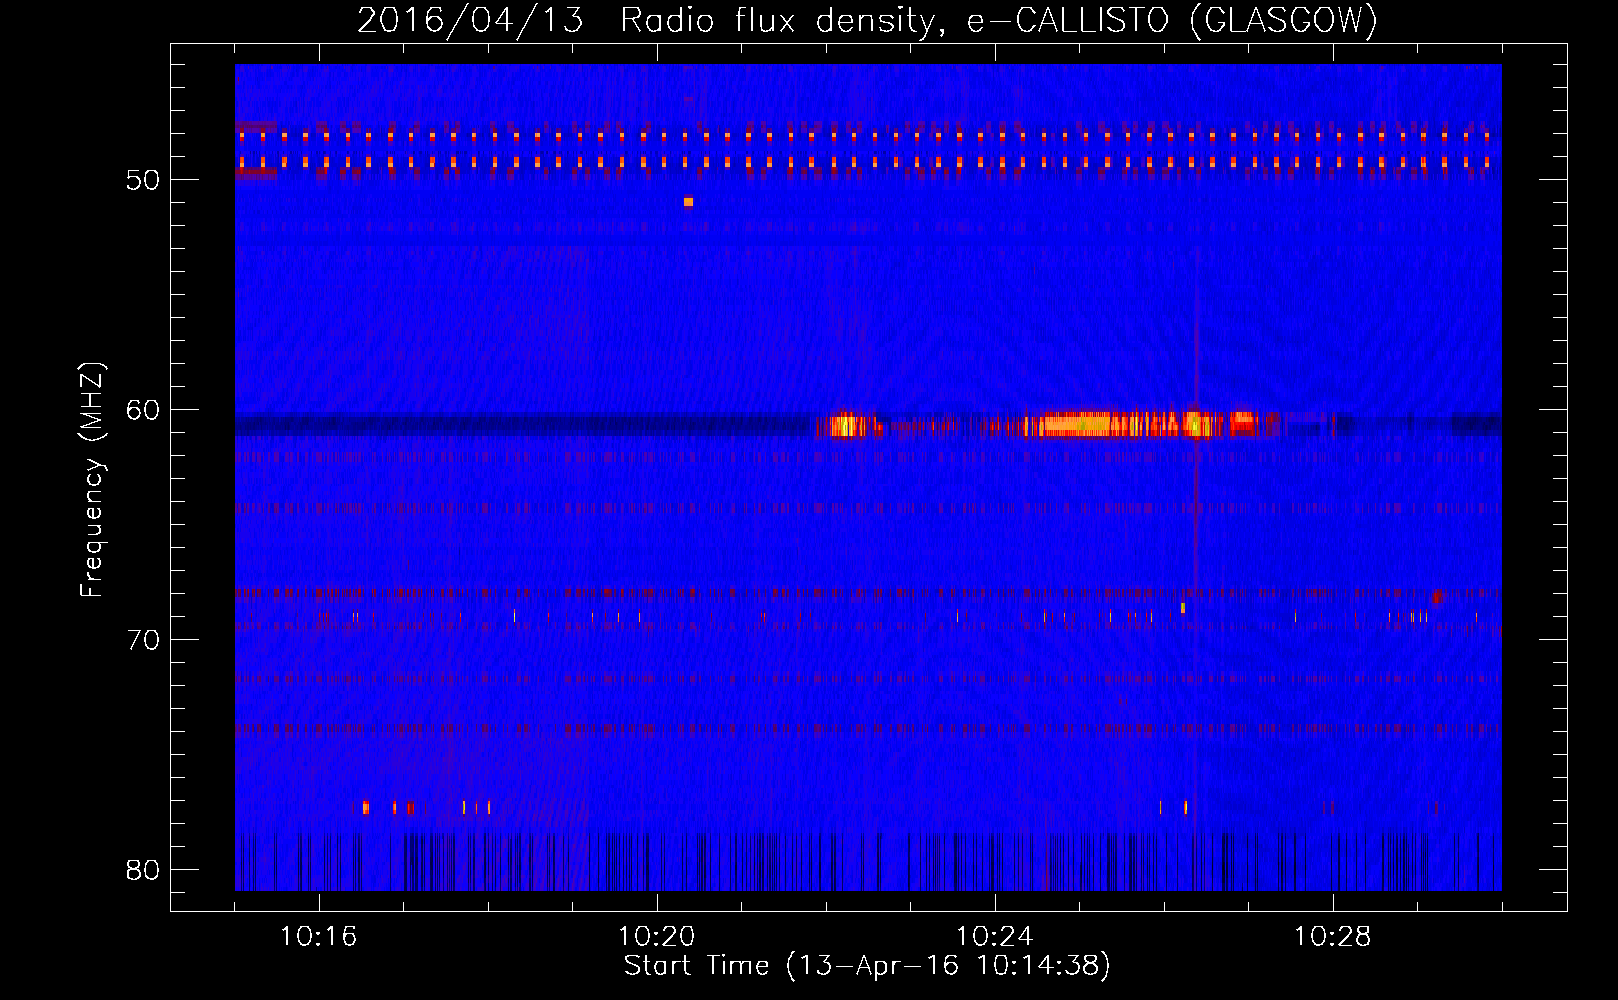Click the 'Start Time (13-Apr-16 10:14:38)' label
The image size is (1618, 1000).
[867, 966]
